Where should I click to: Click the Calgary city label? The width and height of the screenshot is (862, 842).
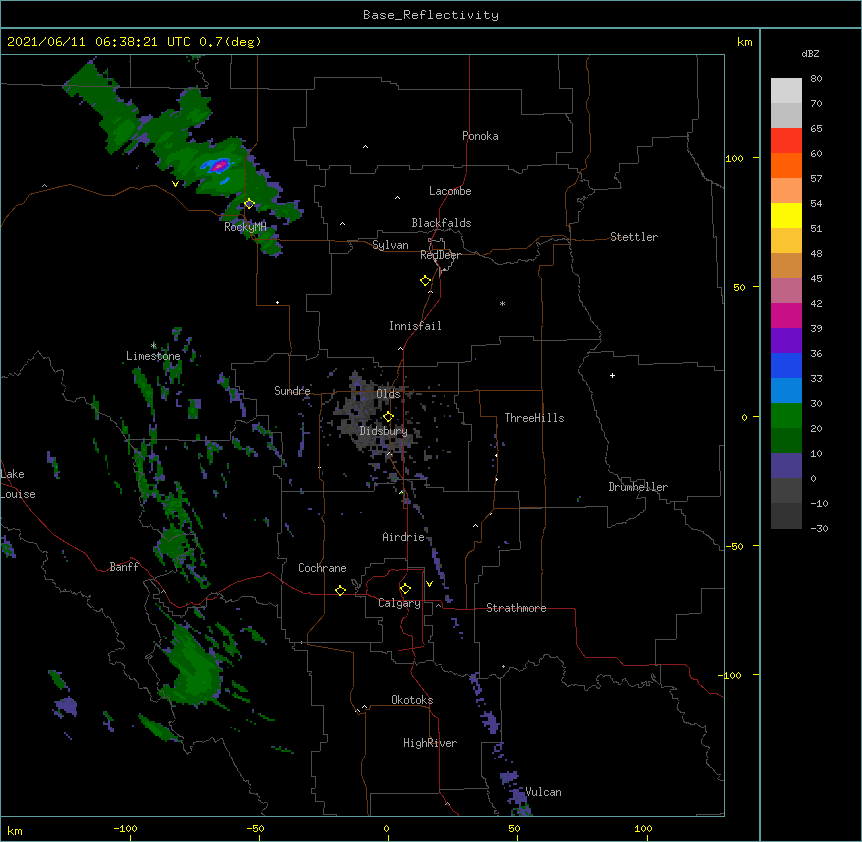pyautogui.click(x=399, y=603)
